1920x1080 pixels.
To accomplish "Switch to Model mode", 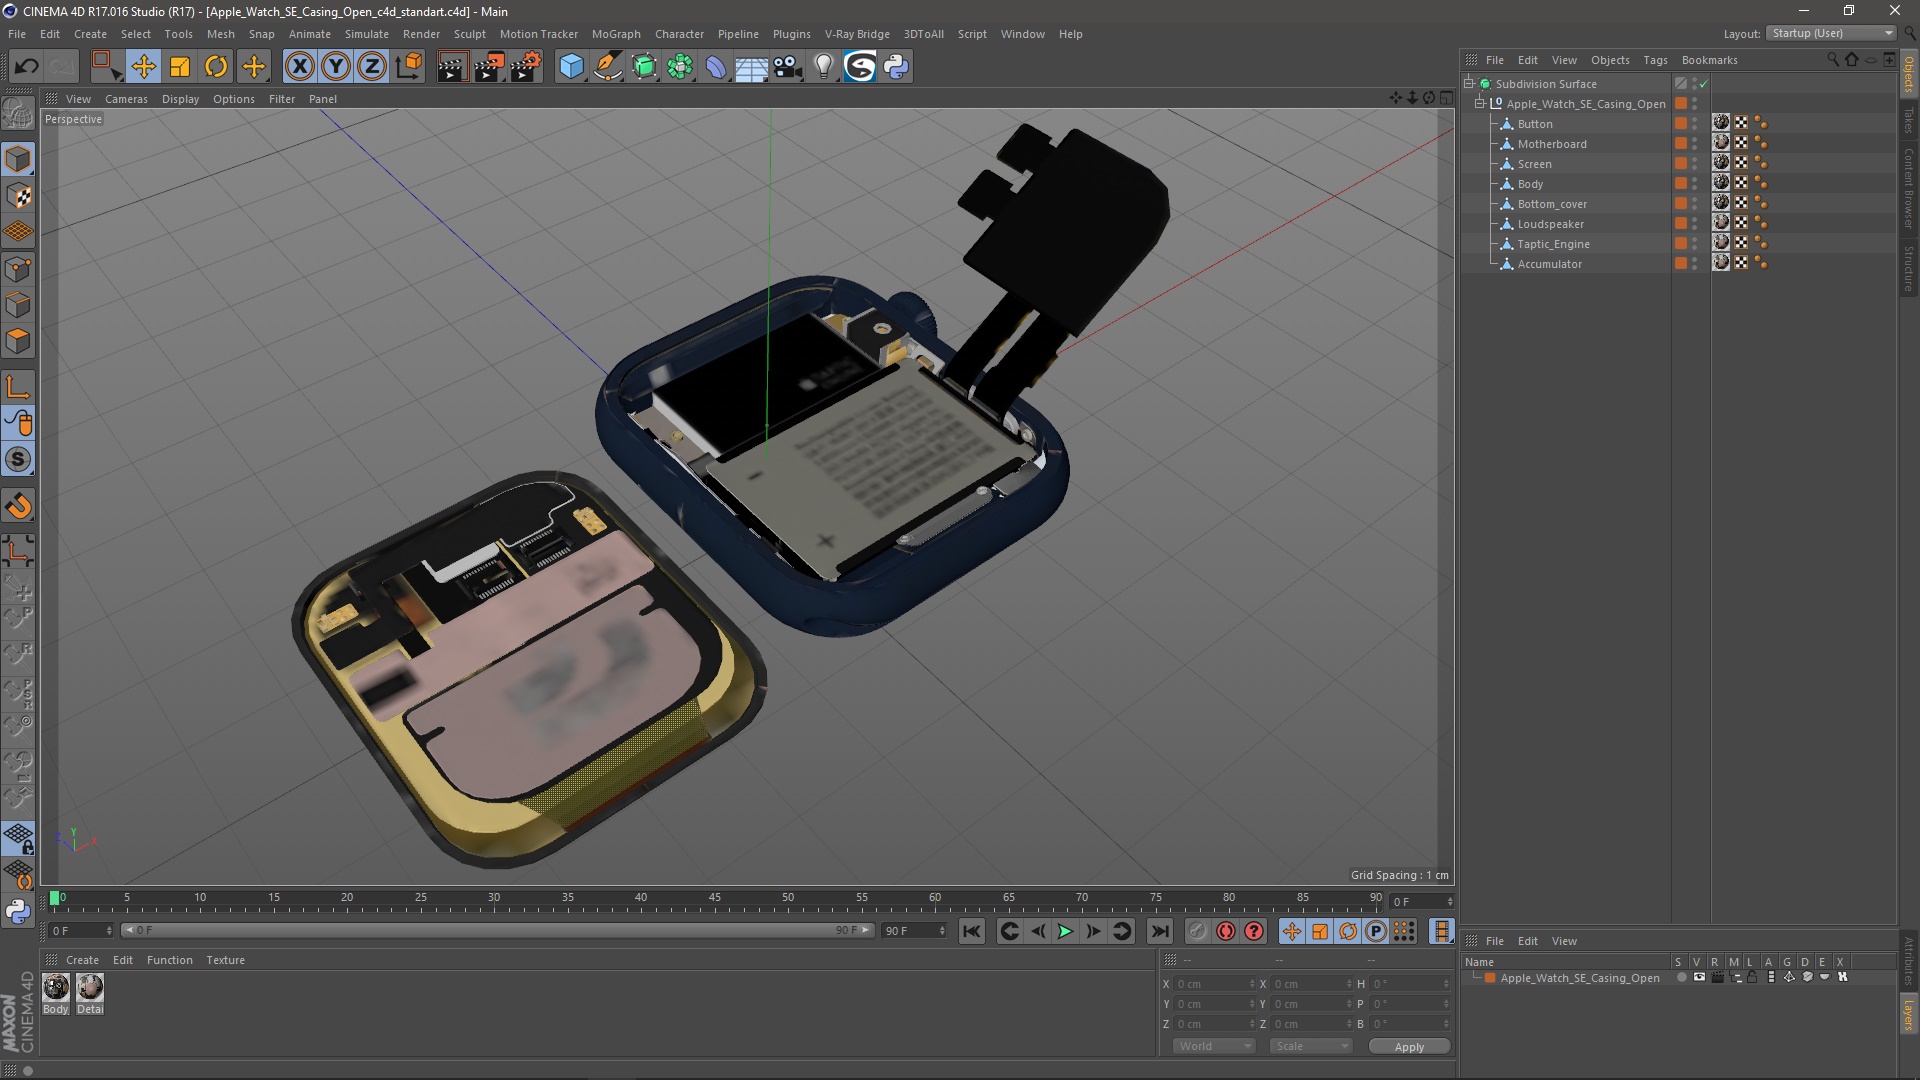I will click(x=18, y=160).
